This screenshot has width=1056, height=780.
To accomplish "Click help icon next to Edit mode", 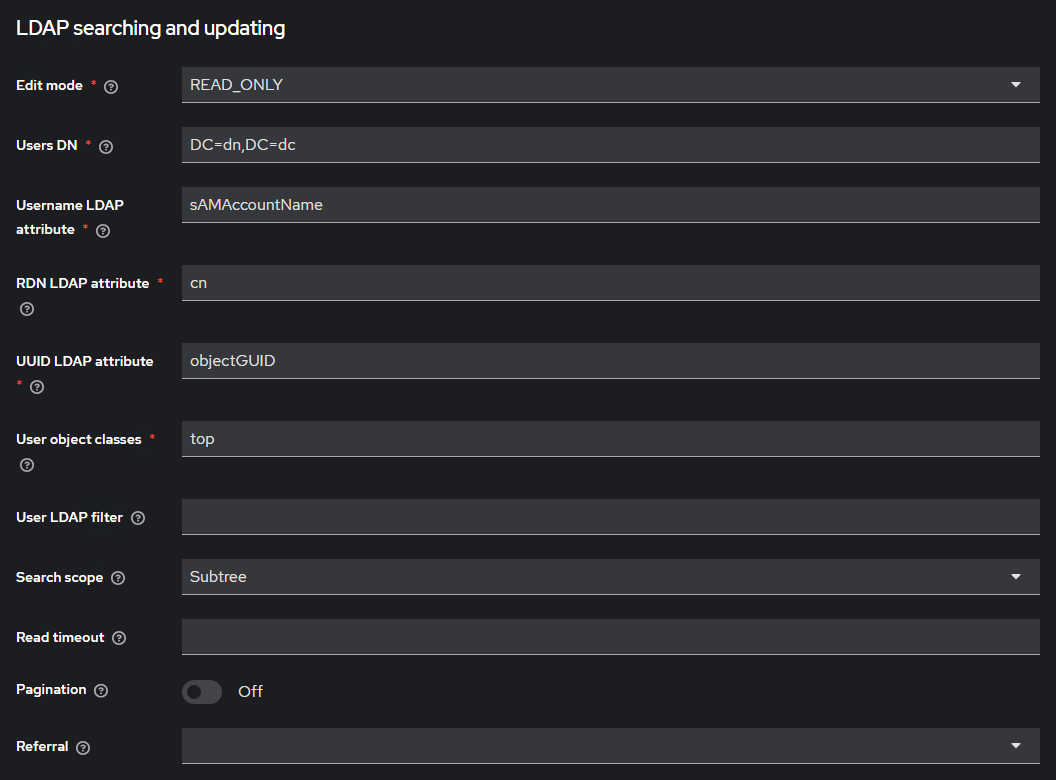I will tap(111, 87).
